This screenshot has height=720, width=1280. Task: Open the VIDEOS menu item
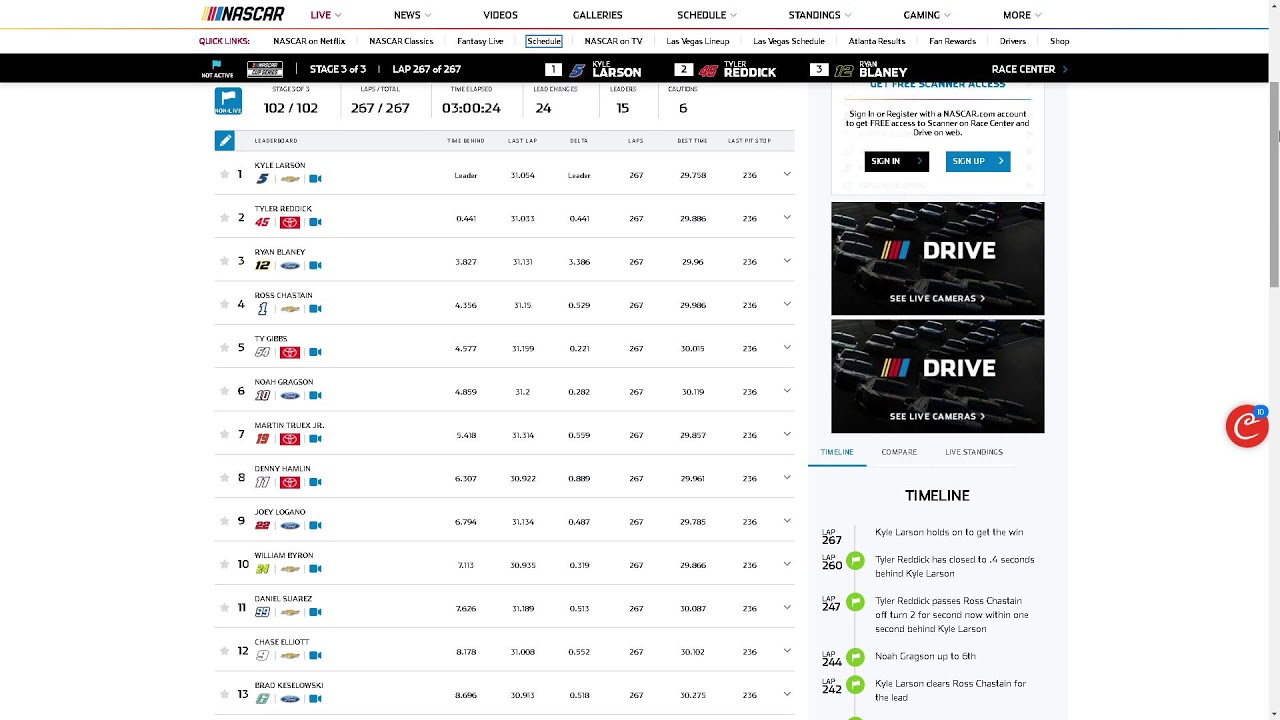coord(500,15)
